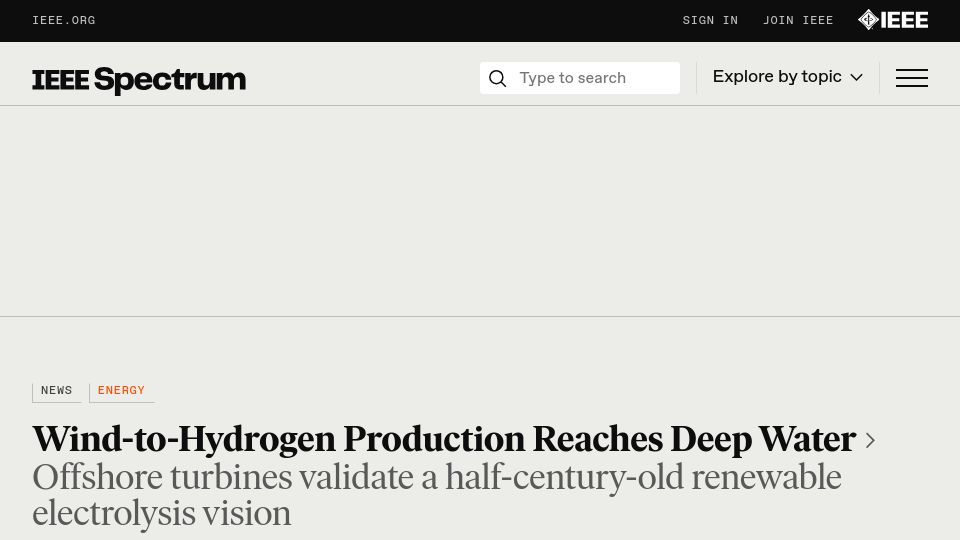Focus the 'Type to search' field
Screen dimensions: 960x540
[x=580, y=78]
